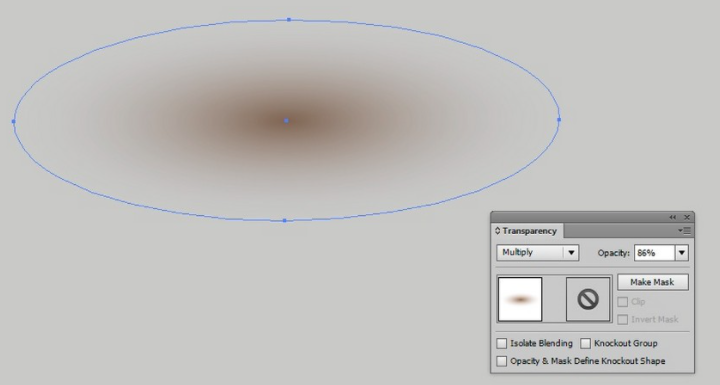The height and width of the screenshot is (385, 720).
Task: Click the Opacity 86% input field
Action: (x=654, y=253)
